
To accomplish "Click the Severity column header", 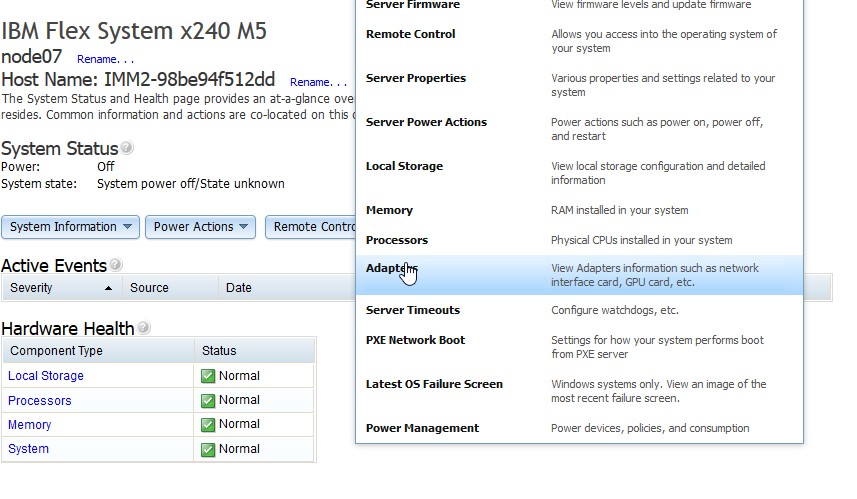I will (x=62, y=288).
